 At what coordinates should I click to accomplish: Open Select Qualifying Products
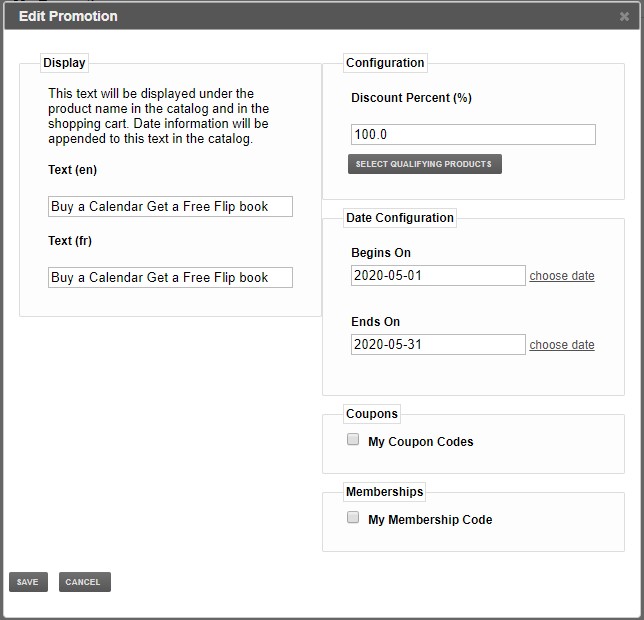pos(425,164)
